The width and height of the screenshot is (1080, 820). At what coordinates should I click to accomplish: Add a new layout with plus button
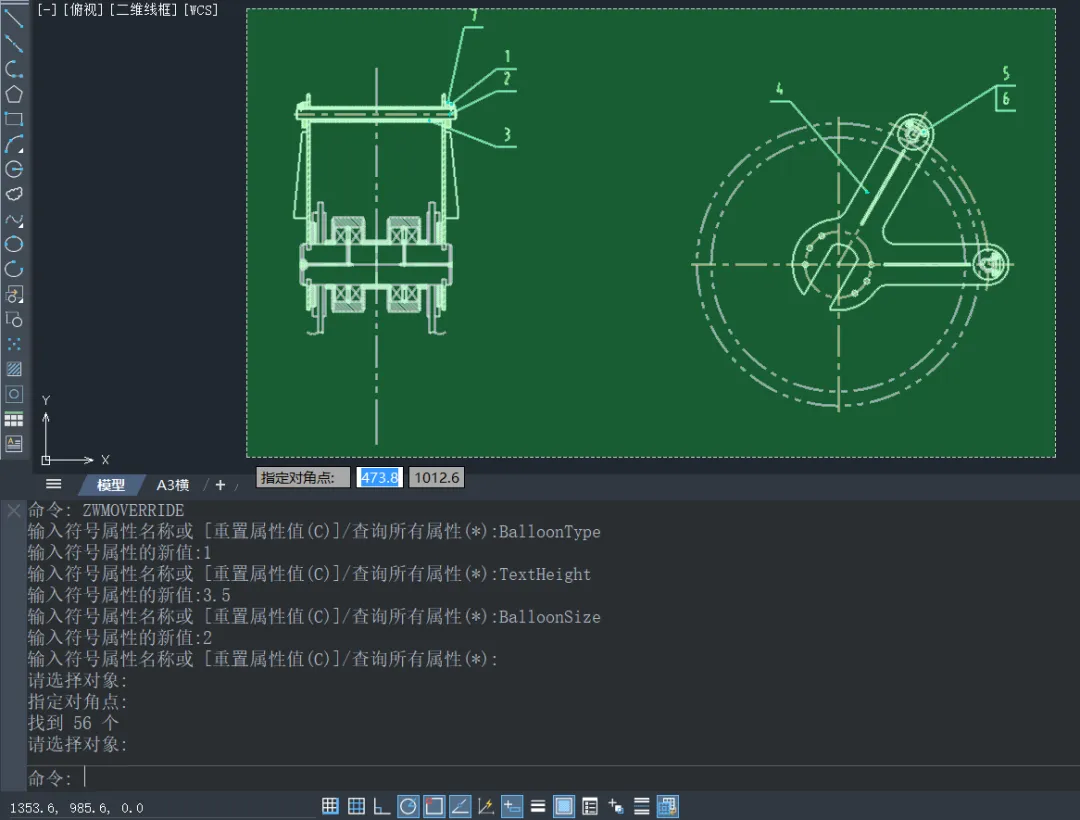(x=220, y=485)
